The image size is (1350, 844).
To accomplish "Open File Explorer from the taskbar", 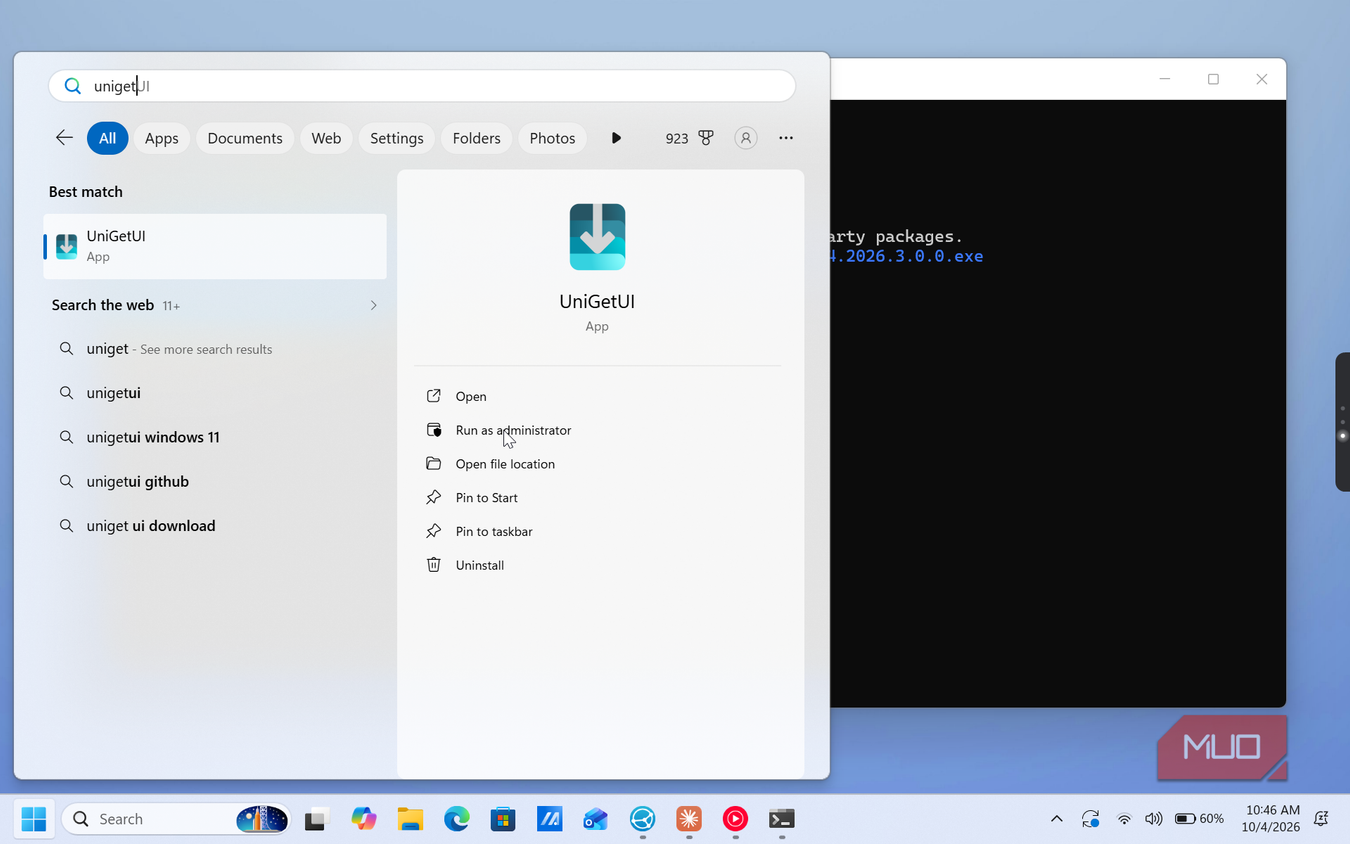I will (x=410, y=819).
